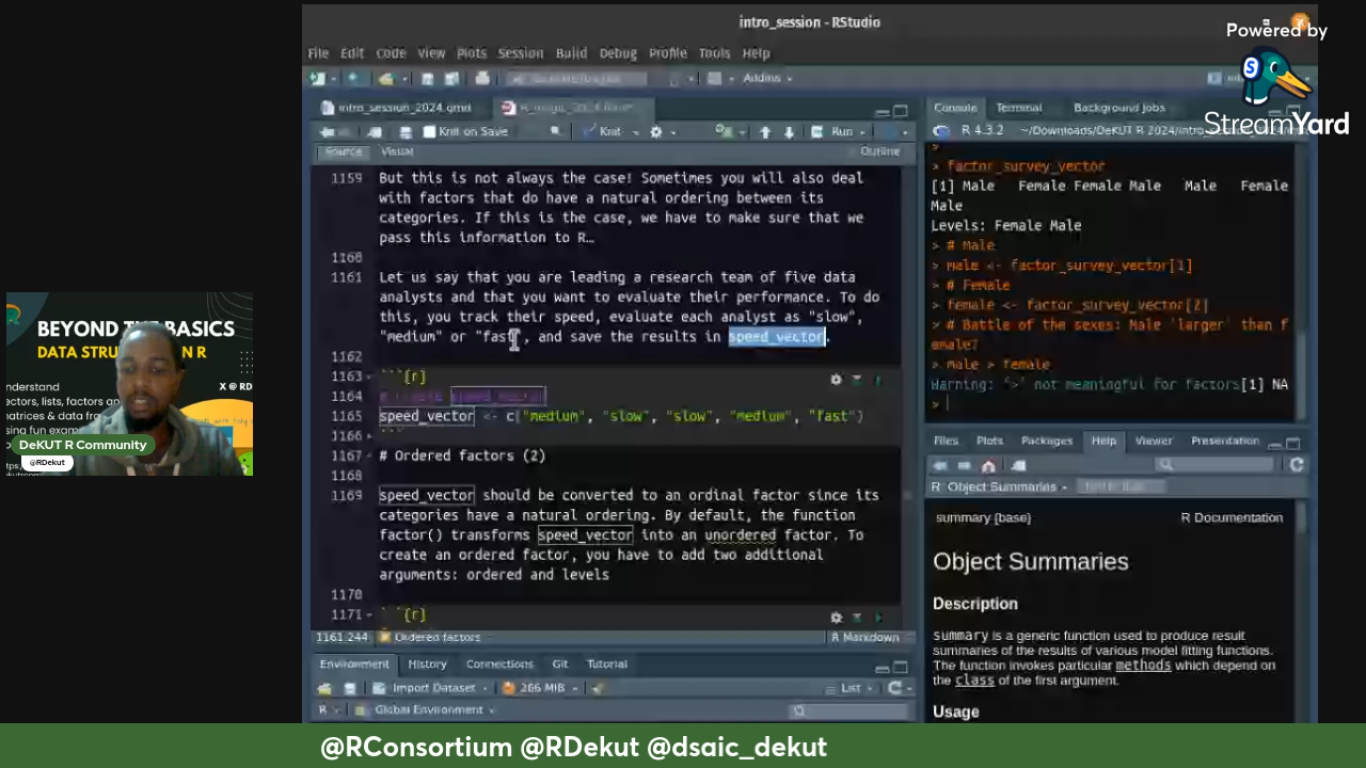The width and height of the screenshot is (1366, 768).
Task: Click the chunk 1163 options gear icon
Action: coord(836,380)
